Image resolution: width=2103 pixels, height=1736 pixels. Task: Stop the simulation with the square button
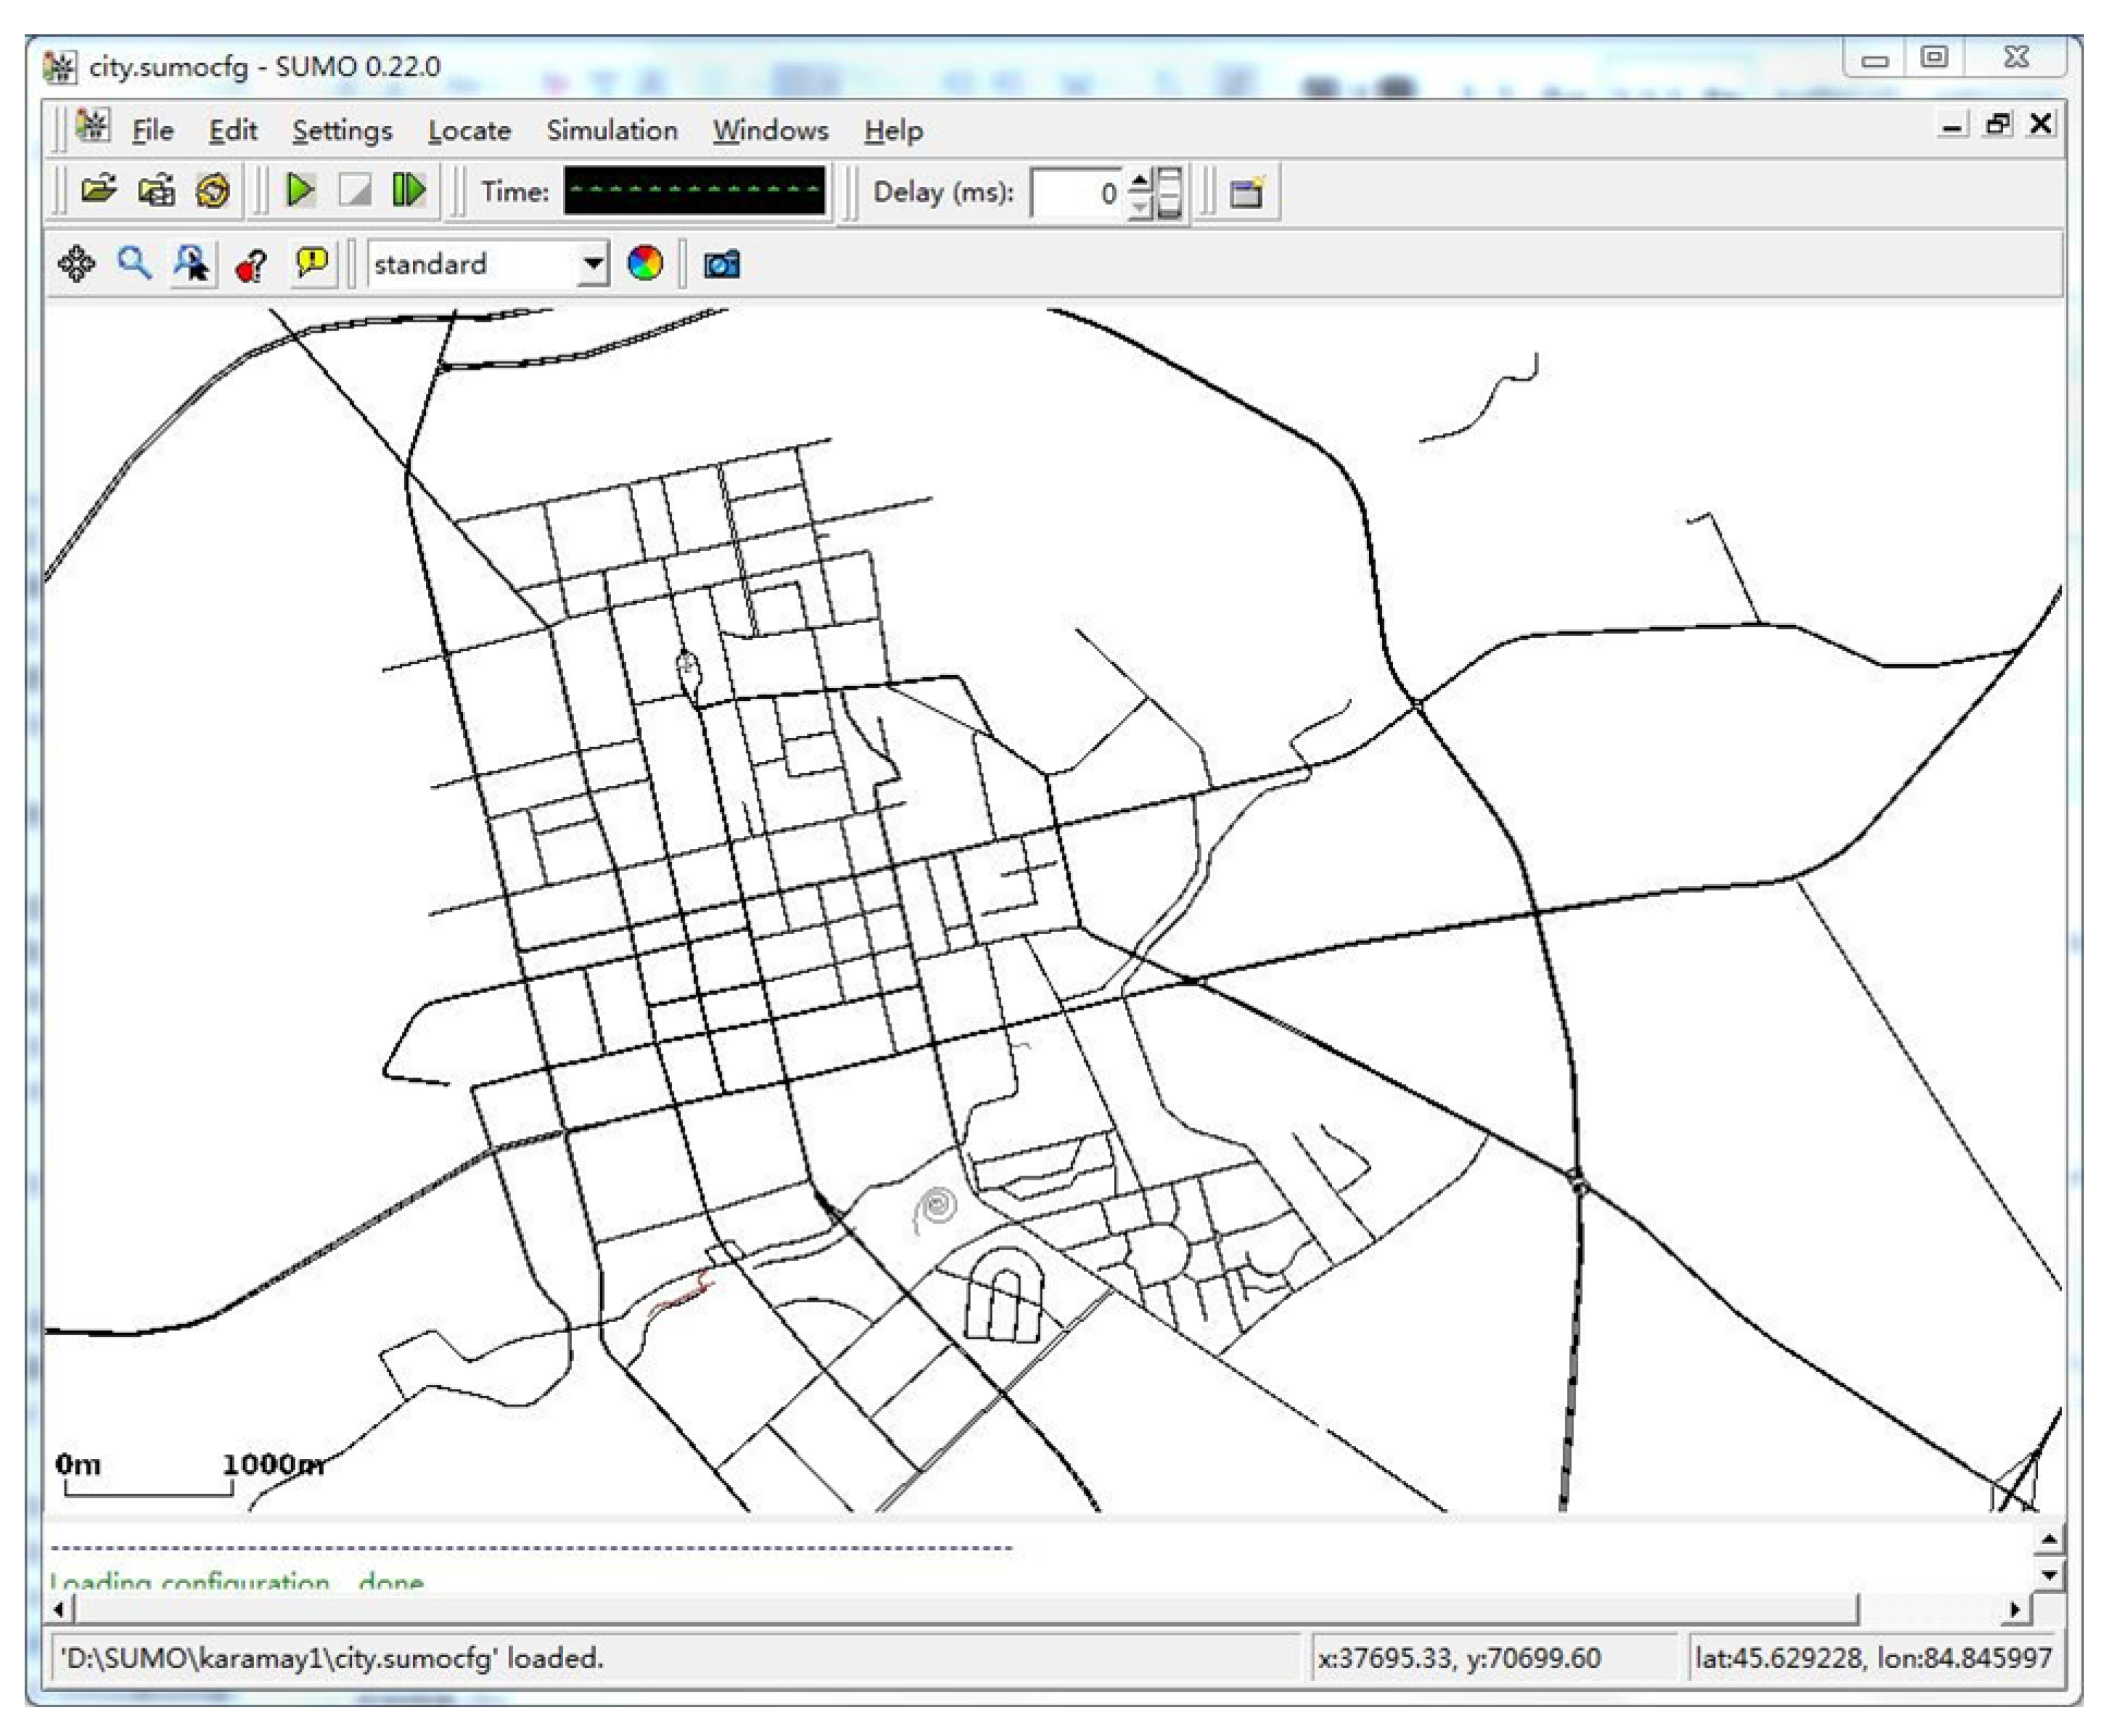click(355, 190)
